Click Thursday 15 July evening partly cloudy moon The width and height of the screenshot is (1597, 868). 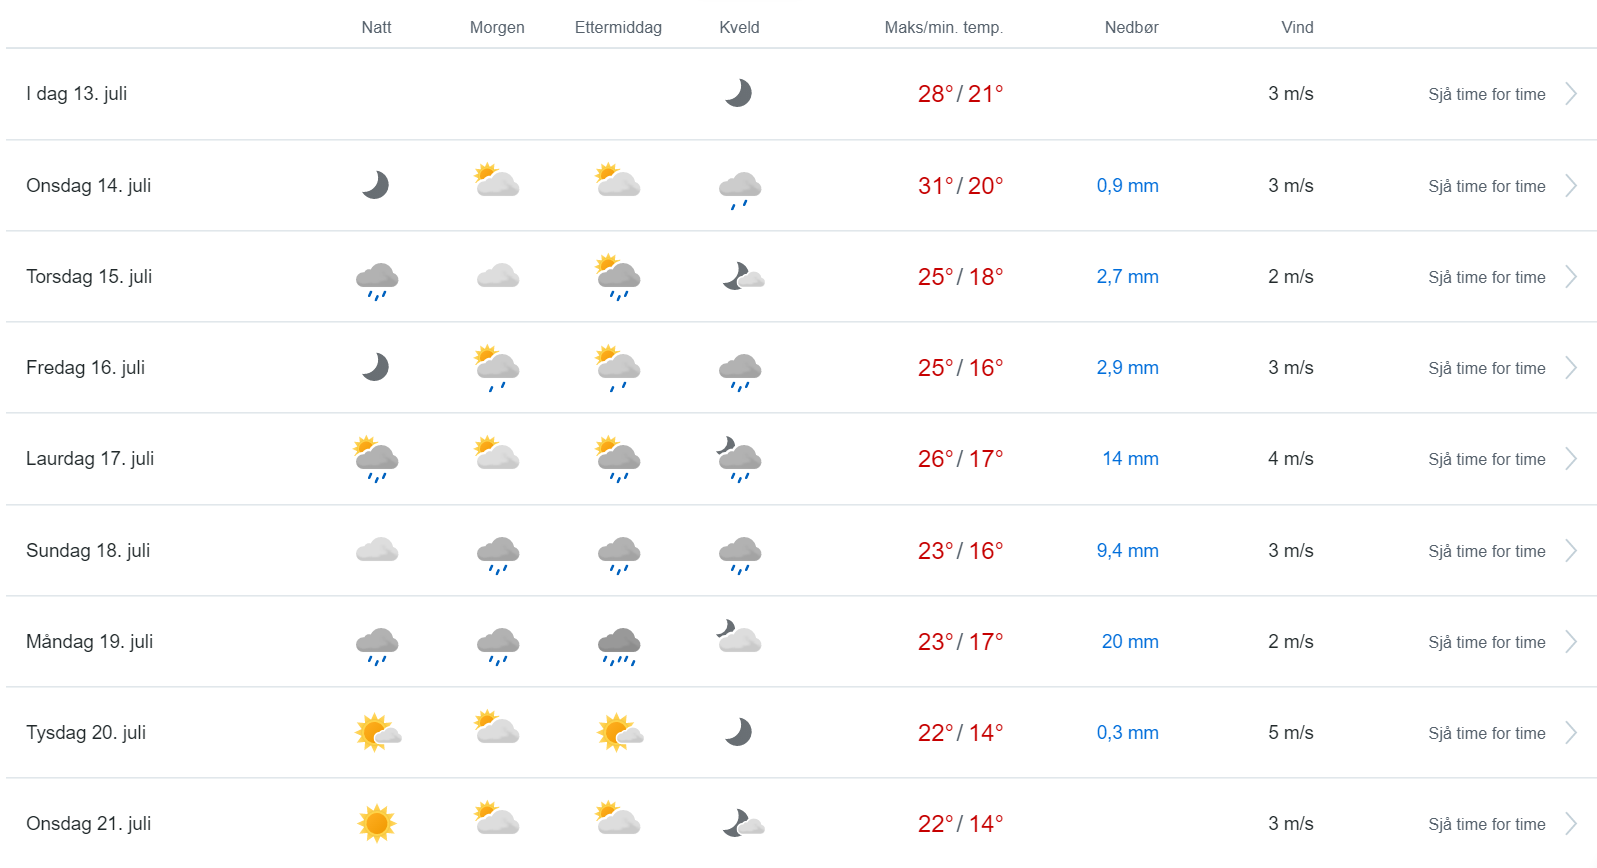742,276
